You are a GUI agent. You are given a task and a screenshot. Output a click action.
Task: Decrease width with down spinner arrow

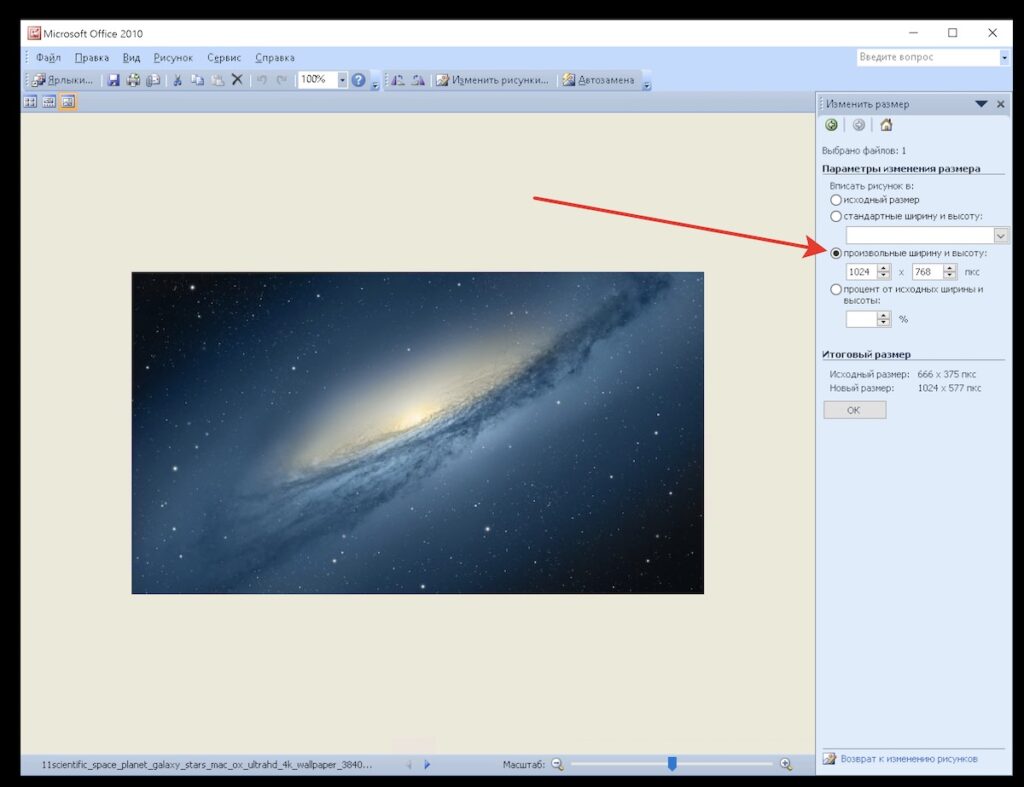click(884, 276)
